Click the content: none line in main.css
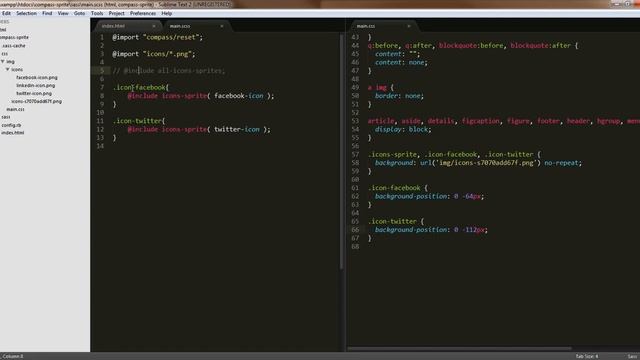This screenshot has width=640, height=360. click(x=401, y=62)
